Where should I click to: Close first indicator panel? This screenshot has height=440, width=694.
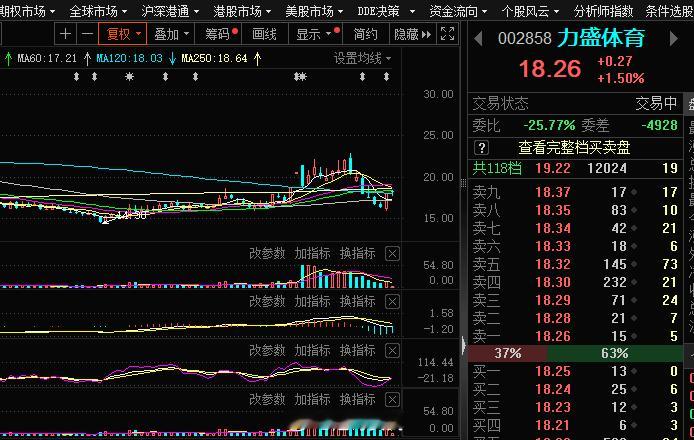(392, 254)
